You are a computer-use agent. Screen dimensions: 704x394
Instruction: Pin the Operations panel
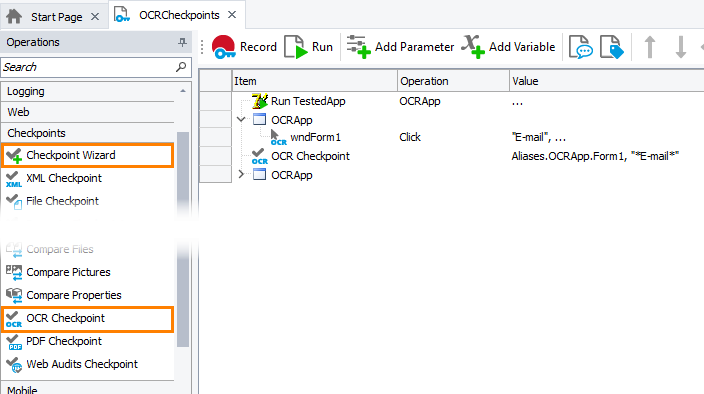tap(182, 42)
